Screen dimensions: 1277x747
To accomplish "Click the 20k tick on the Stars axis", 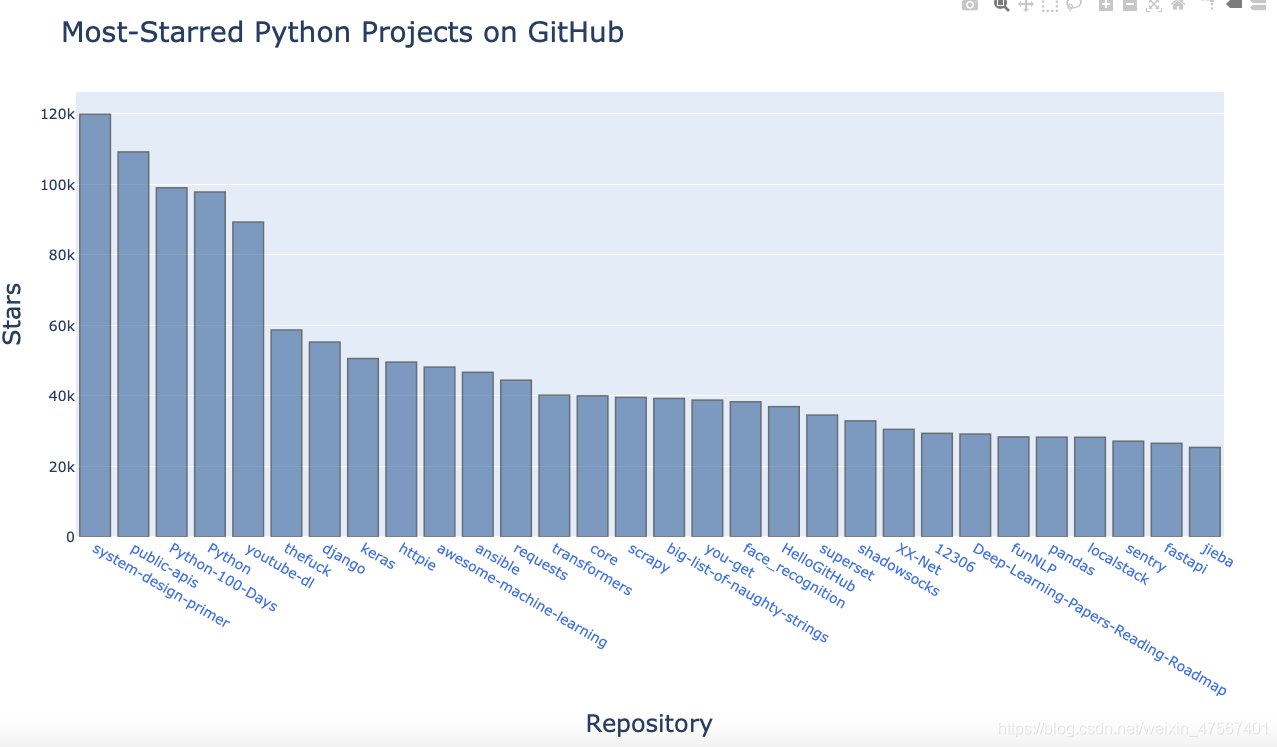I will pyautogui.click(x=60, y=467).
